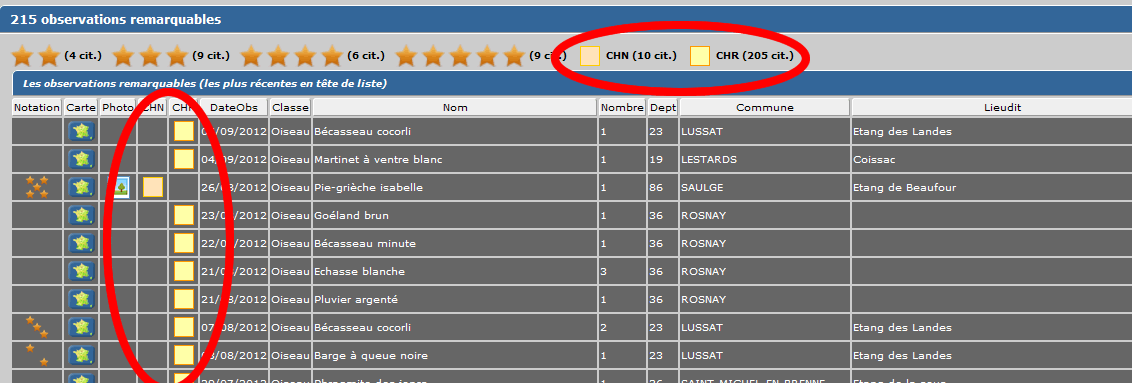1132x383 pixels.
Task: Sort by the Commune column header
Action: click(x=765, y=107)
